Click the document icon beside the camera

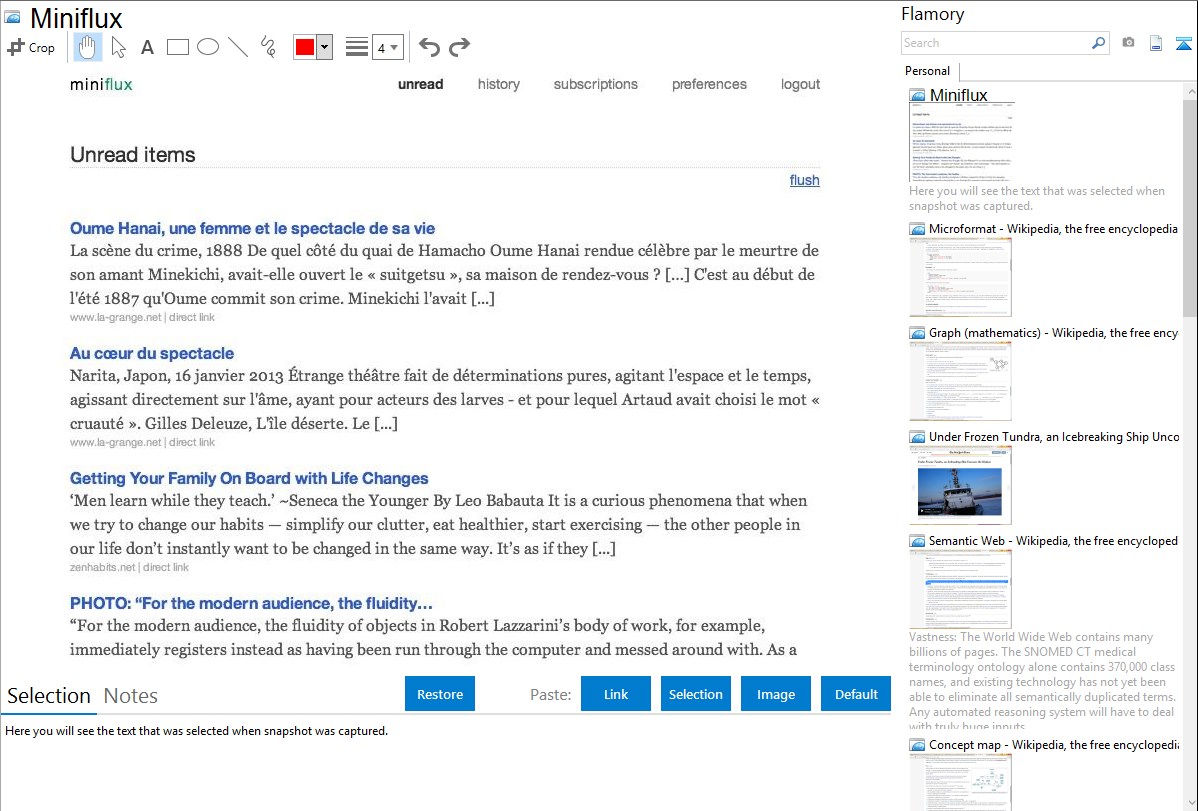click(x=1156, y=43)
